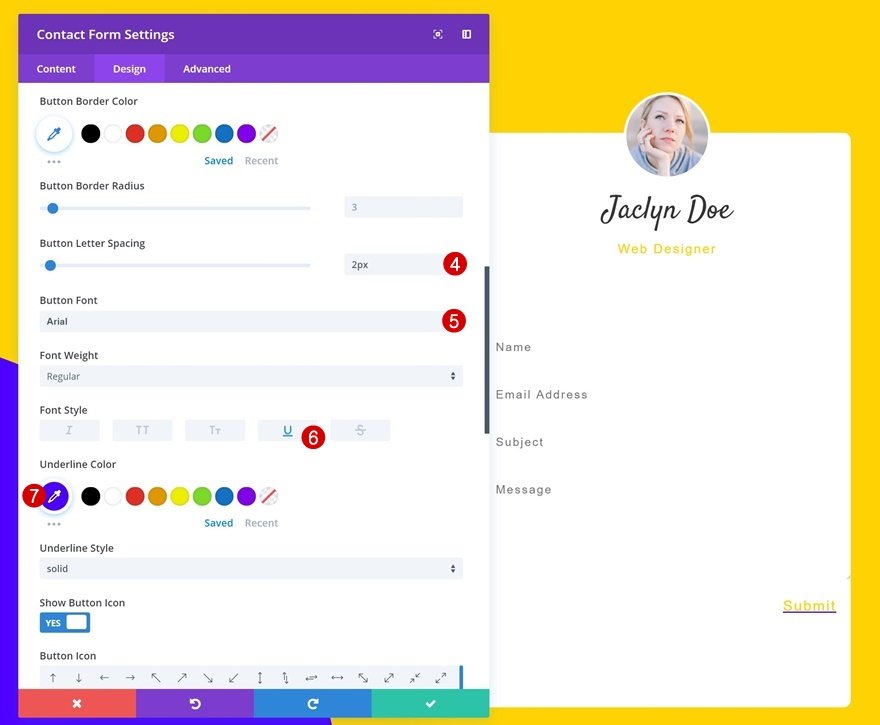Toggle underline font style

point(287,430)
